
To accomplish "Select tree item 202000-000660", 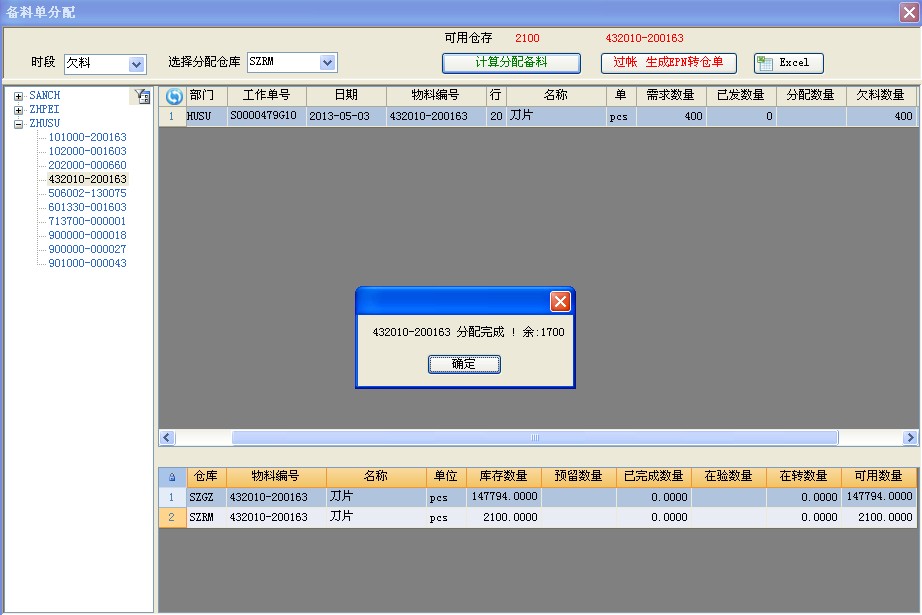I will coord(87,165).
